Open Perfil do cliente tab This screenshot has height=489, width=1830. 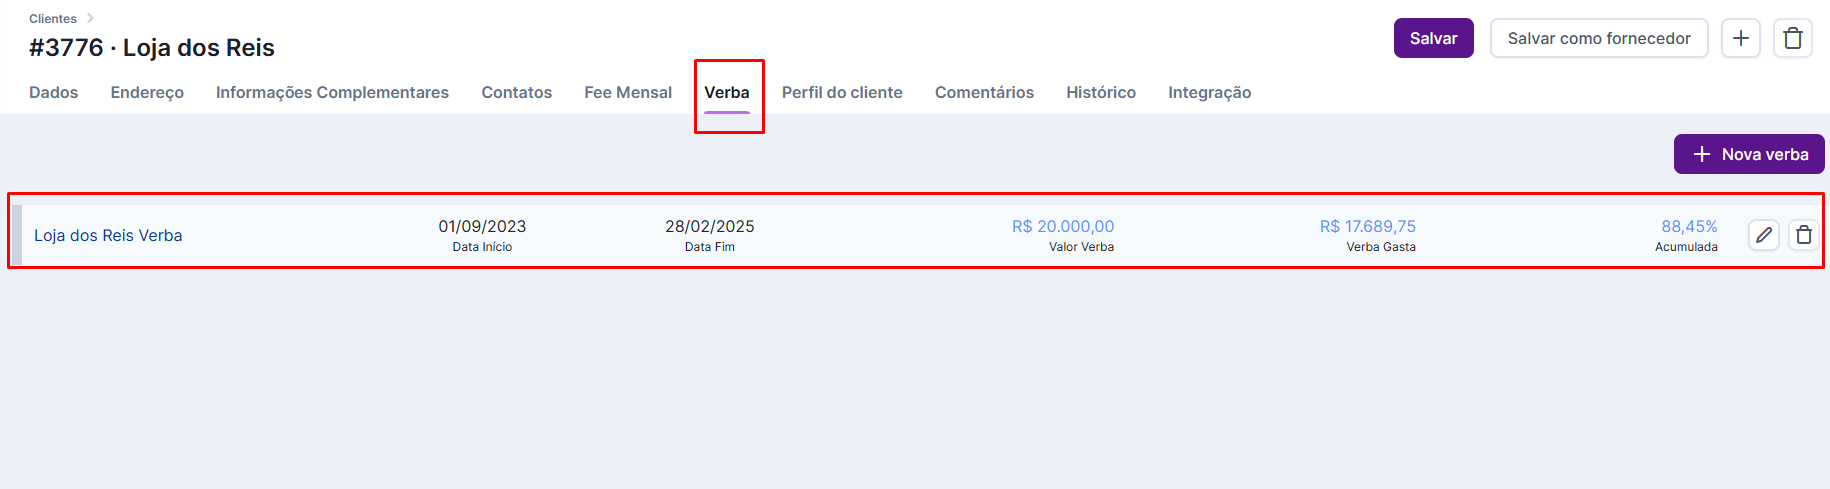click(842, 92)
